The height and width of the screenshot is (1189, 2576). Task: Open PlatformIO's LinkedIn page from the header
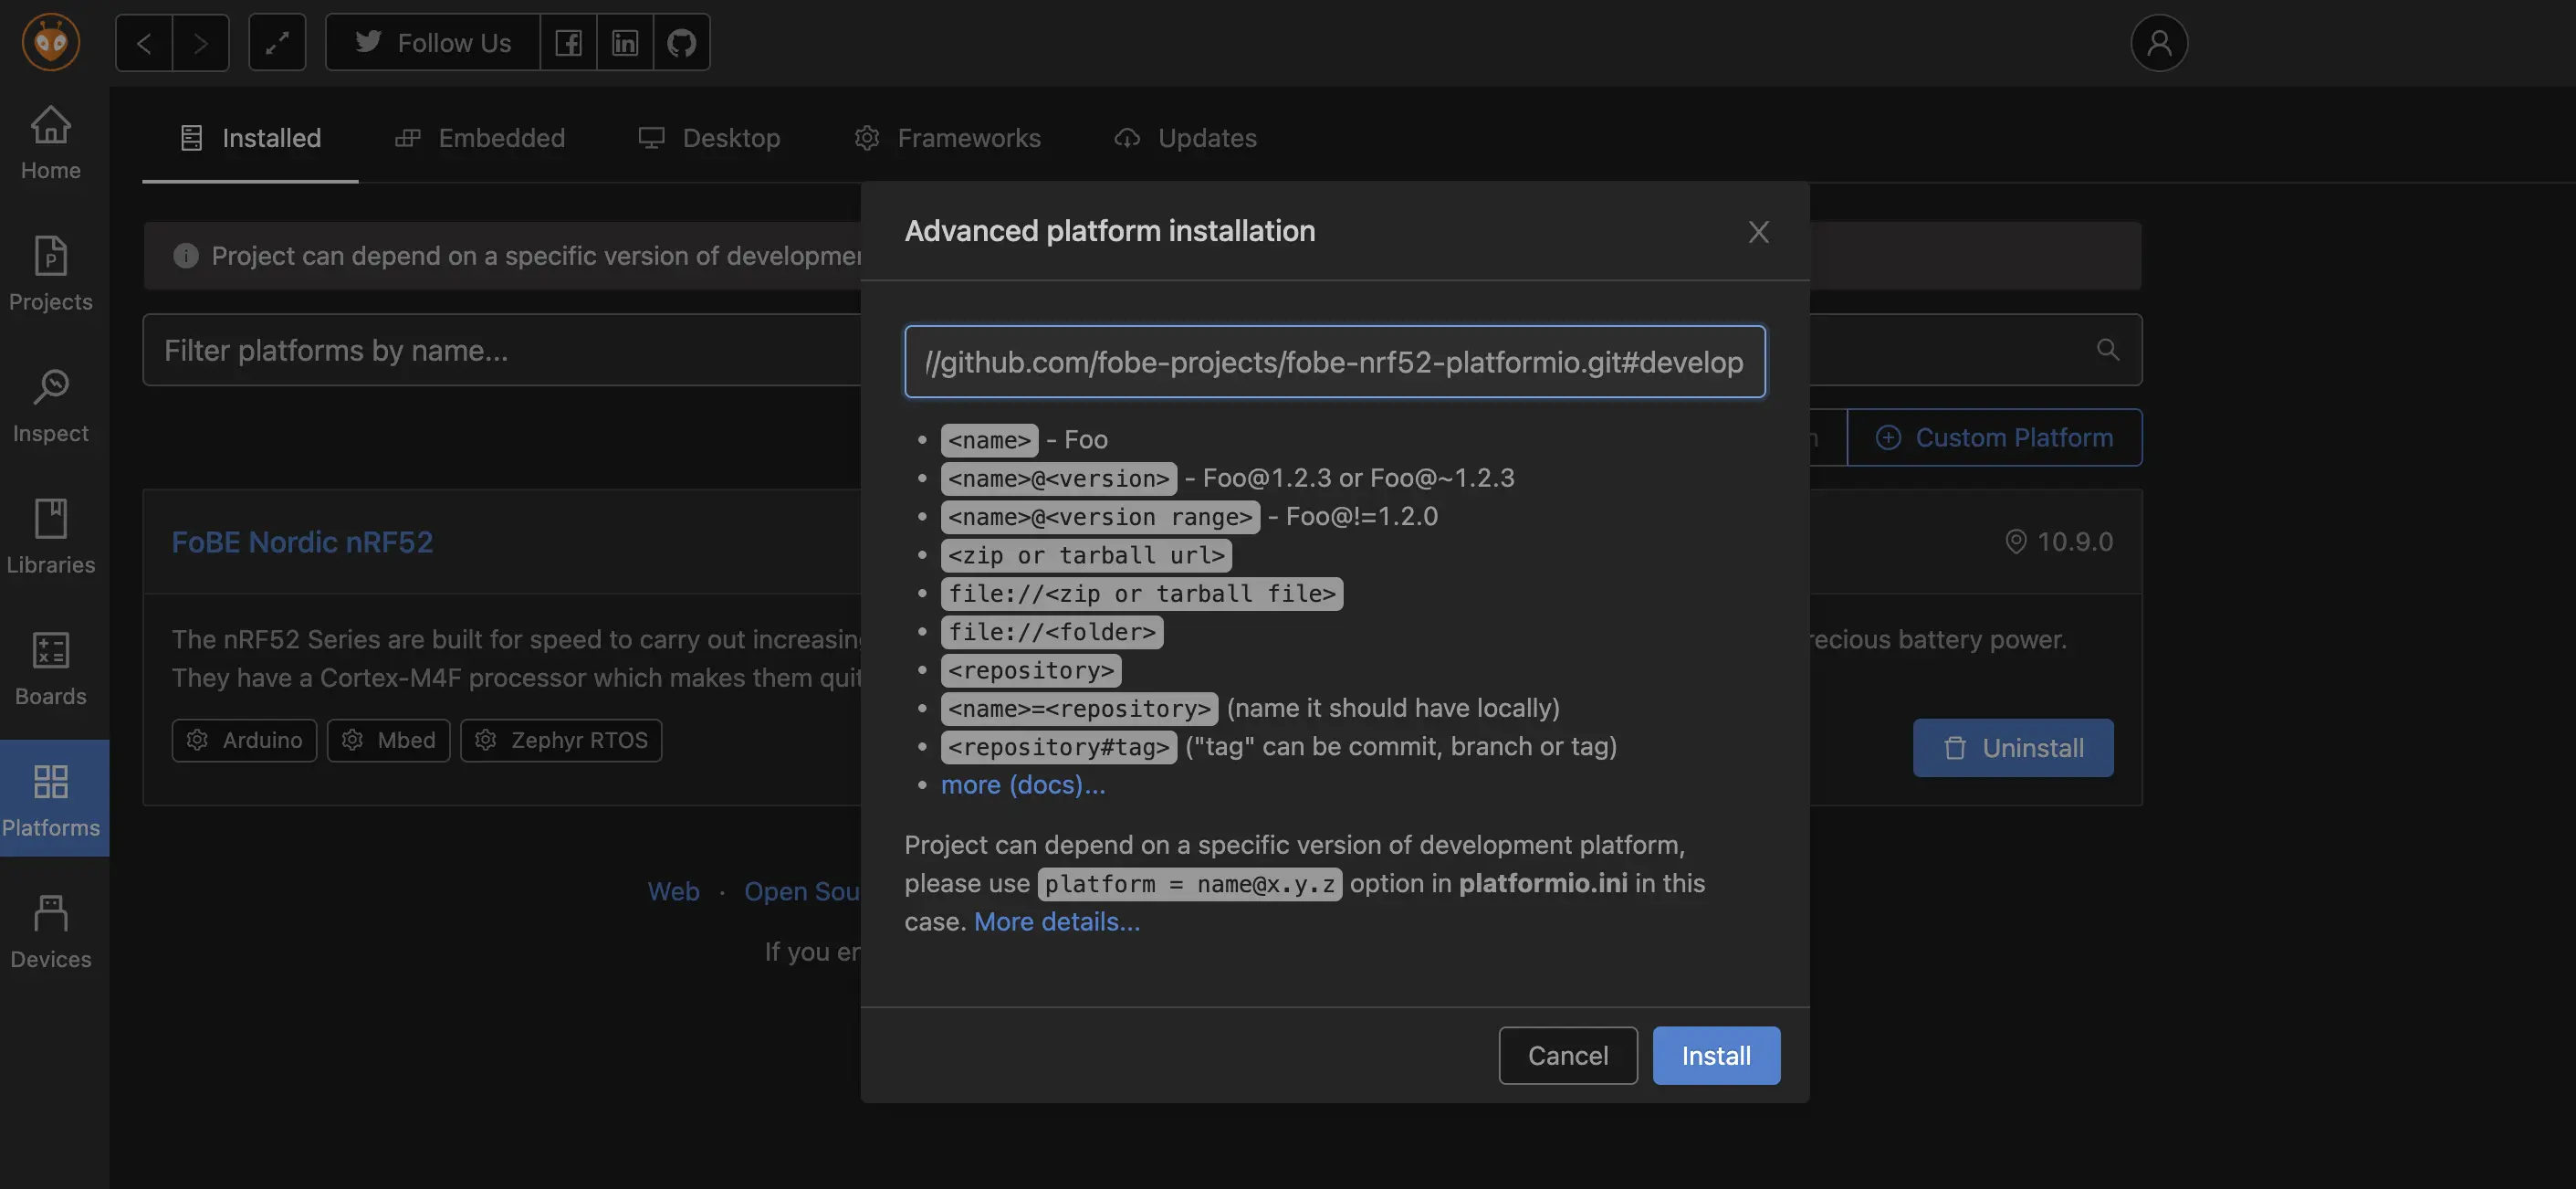pyautogui.click(x=624, y=42)
